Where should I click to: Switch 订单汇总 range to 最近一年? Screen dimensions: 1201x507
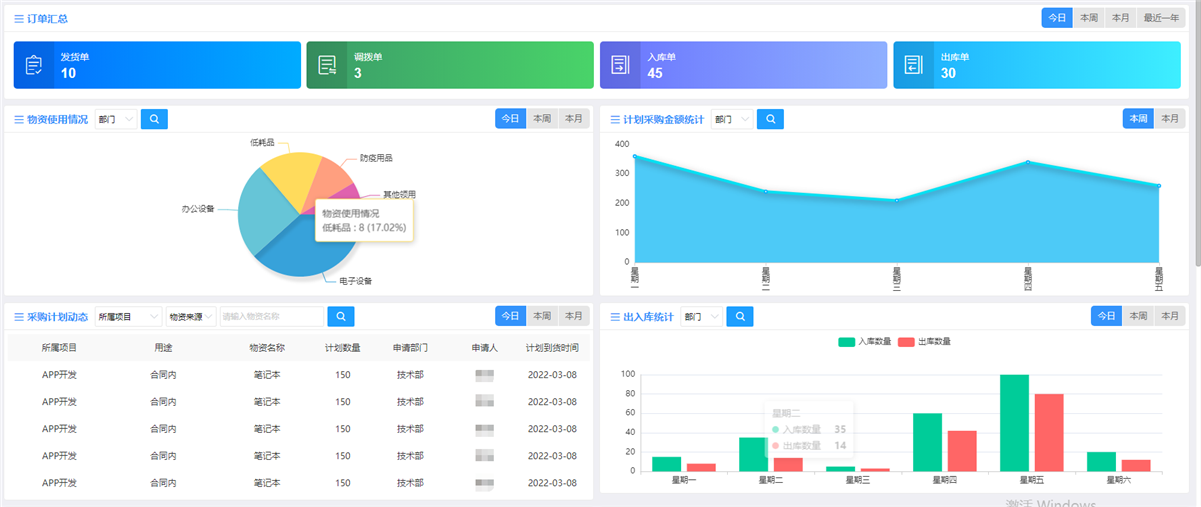pos(1161,18)
